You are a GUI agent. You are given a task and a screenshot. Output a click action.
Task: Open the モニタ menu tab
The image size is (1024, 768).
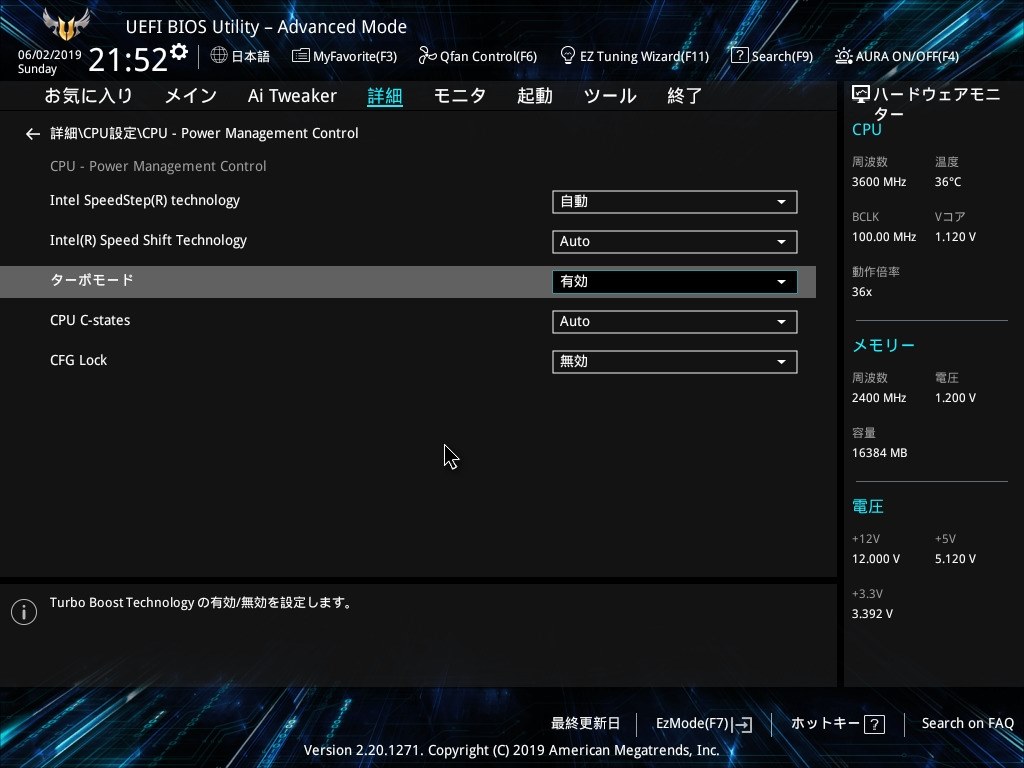click(460, 96)
